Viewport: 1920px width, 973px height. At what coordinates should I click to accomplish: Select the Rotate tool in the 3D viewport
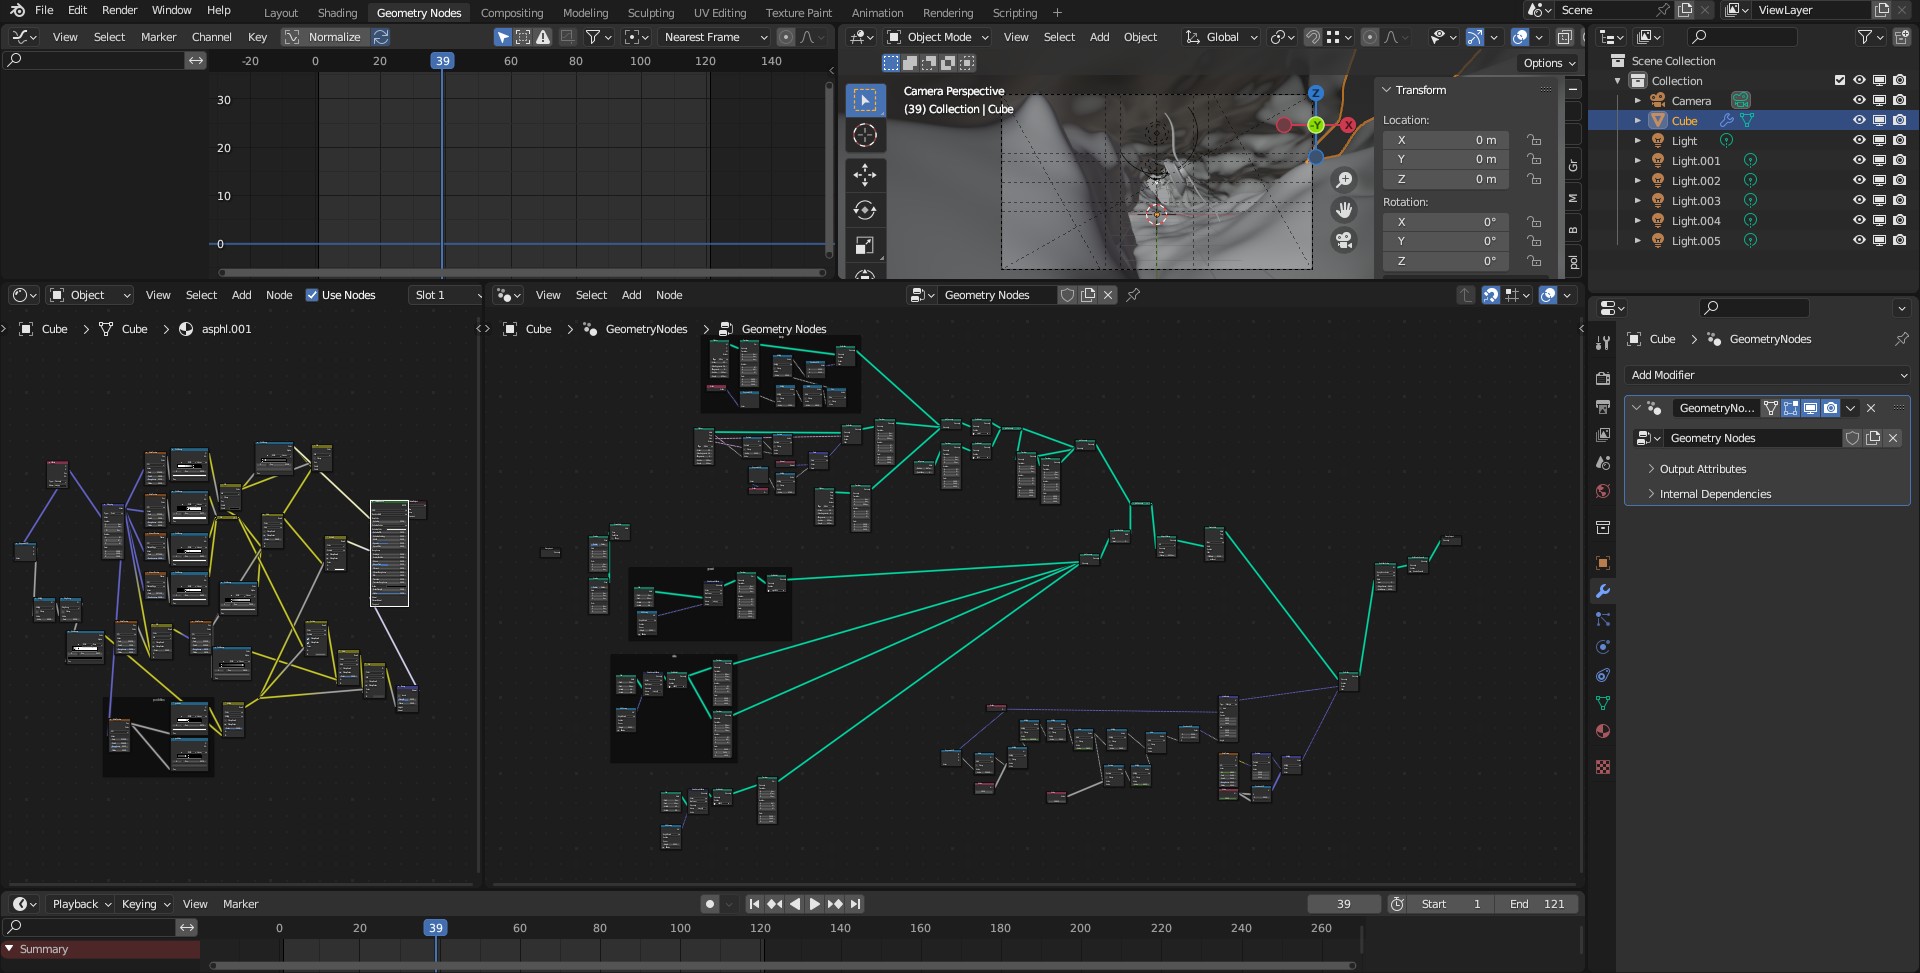tap(865, 210)
